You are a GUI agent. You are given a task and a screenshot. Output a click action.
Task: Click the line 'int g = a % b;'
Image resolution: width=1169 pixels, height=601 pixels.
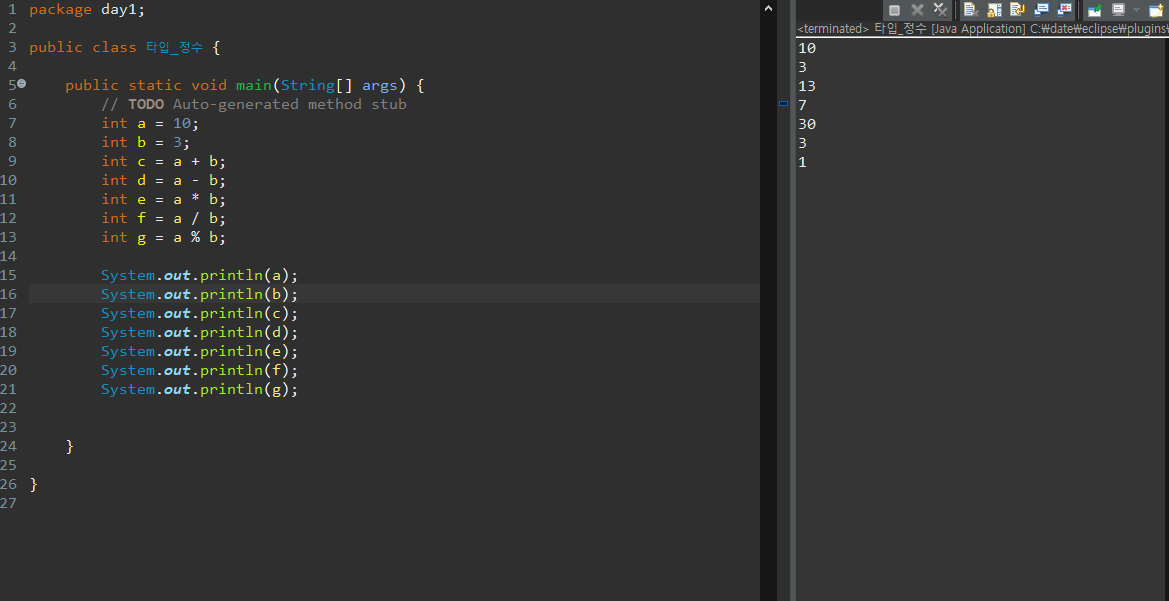click(x=163, y=237)
